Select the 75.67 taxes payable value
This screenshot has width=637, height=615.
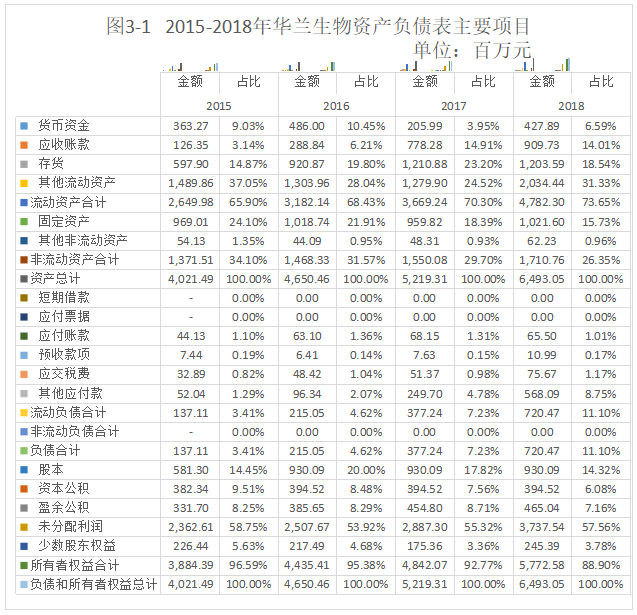click(542, 374)
